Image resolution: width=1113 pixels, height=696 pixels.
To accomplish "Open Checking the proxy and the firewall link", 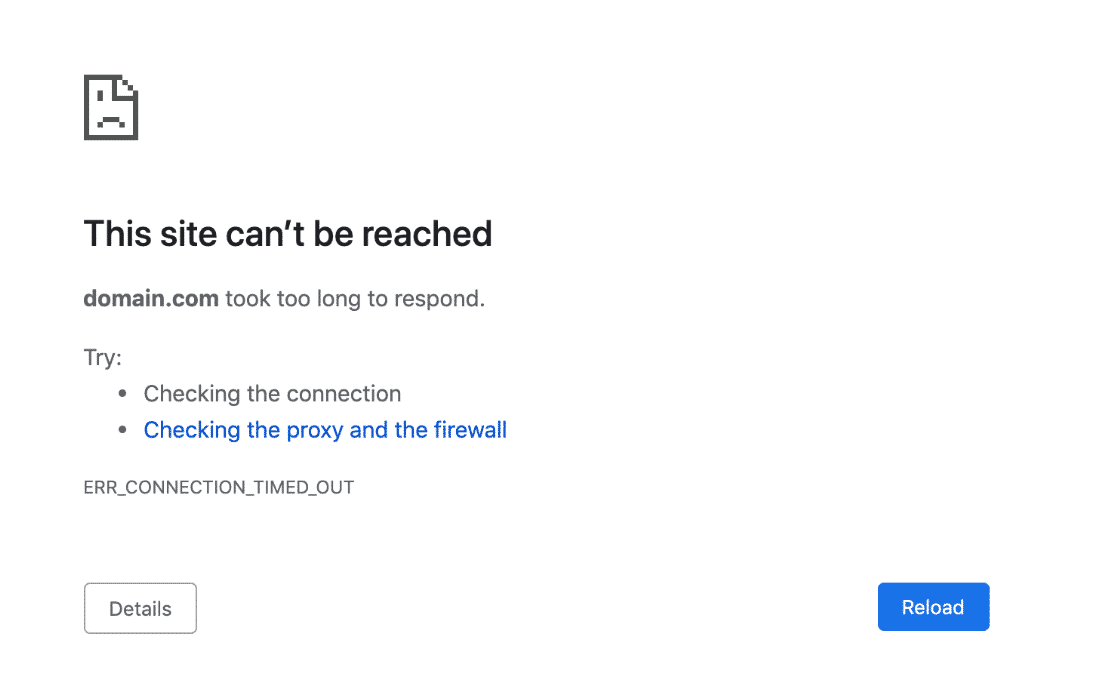I will (x=325, y=430).
